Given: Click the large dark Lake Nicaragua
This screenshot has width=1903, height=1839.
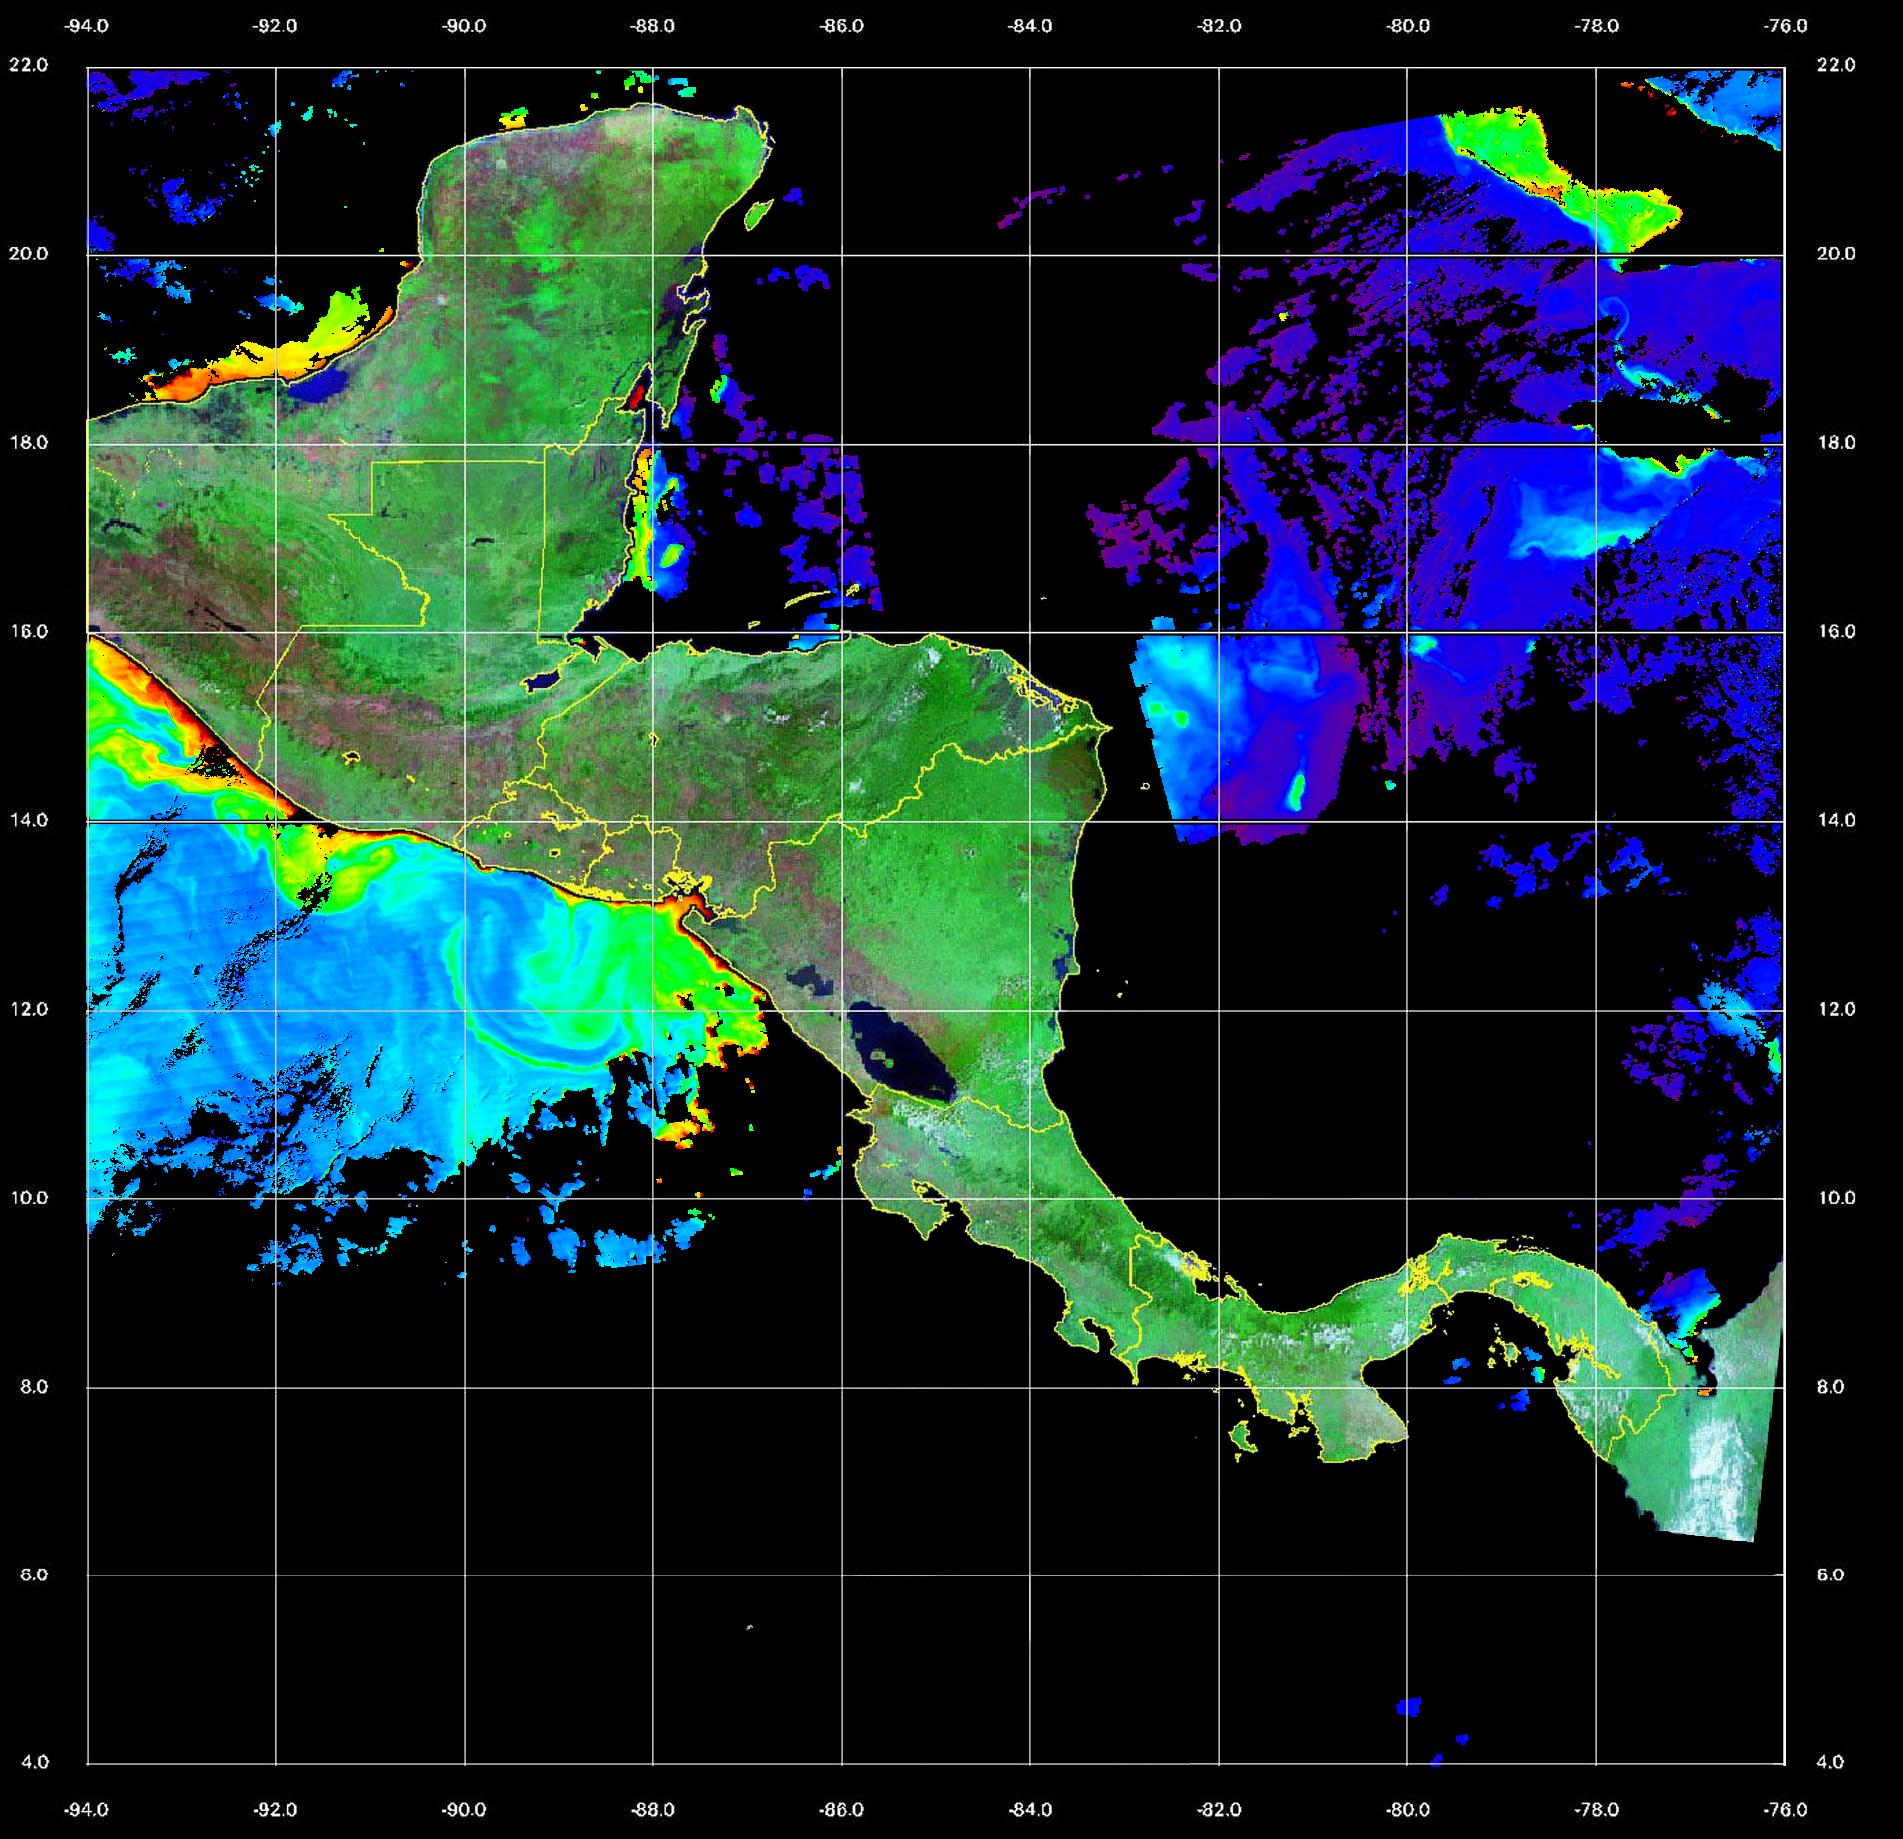Looking at the screenshot, I should click(900, 1055).
